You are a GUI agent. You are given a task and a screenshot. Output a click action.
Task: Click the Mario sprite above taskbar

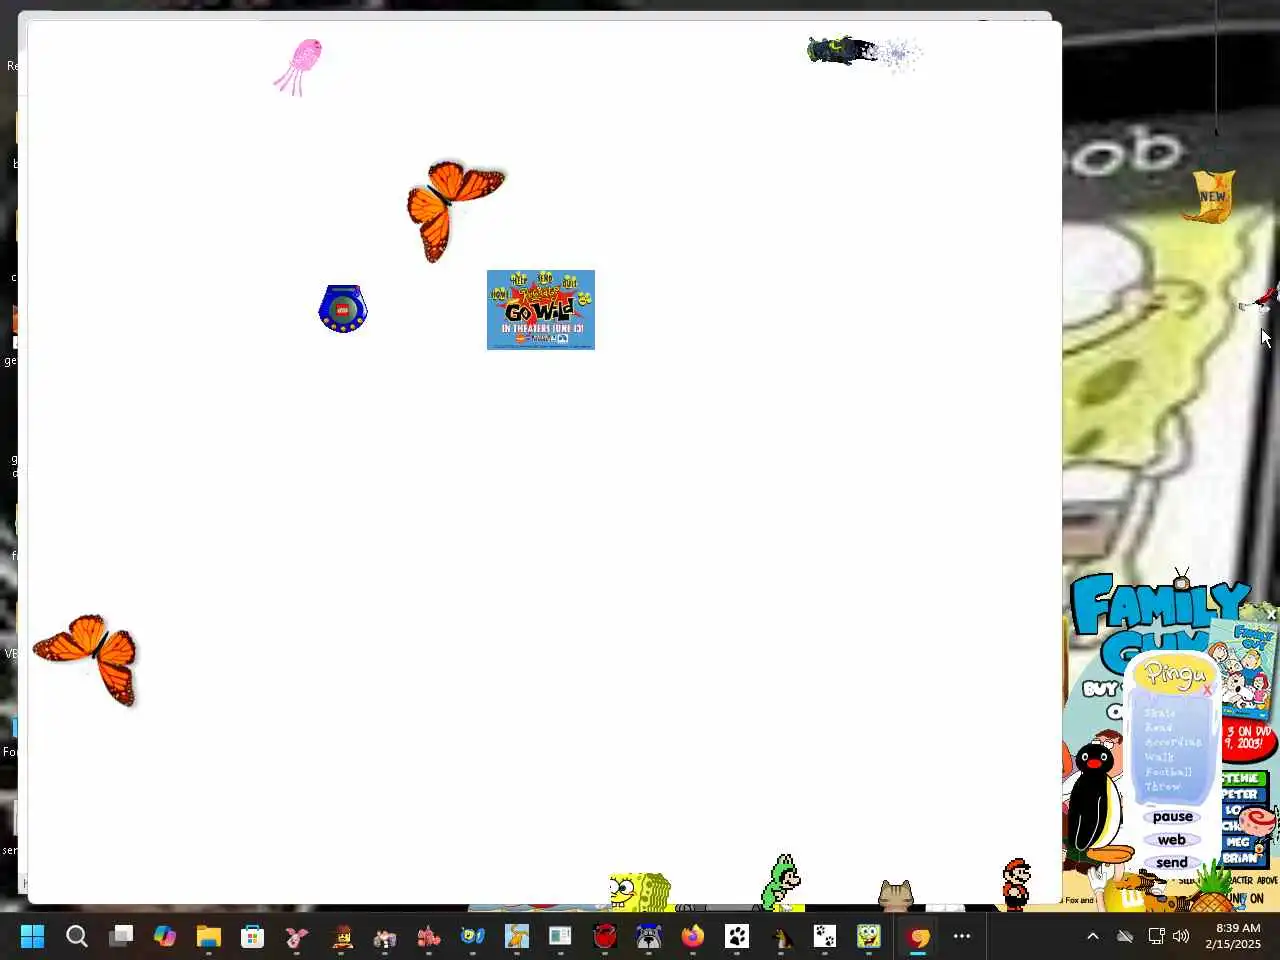[1016, 884]
